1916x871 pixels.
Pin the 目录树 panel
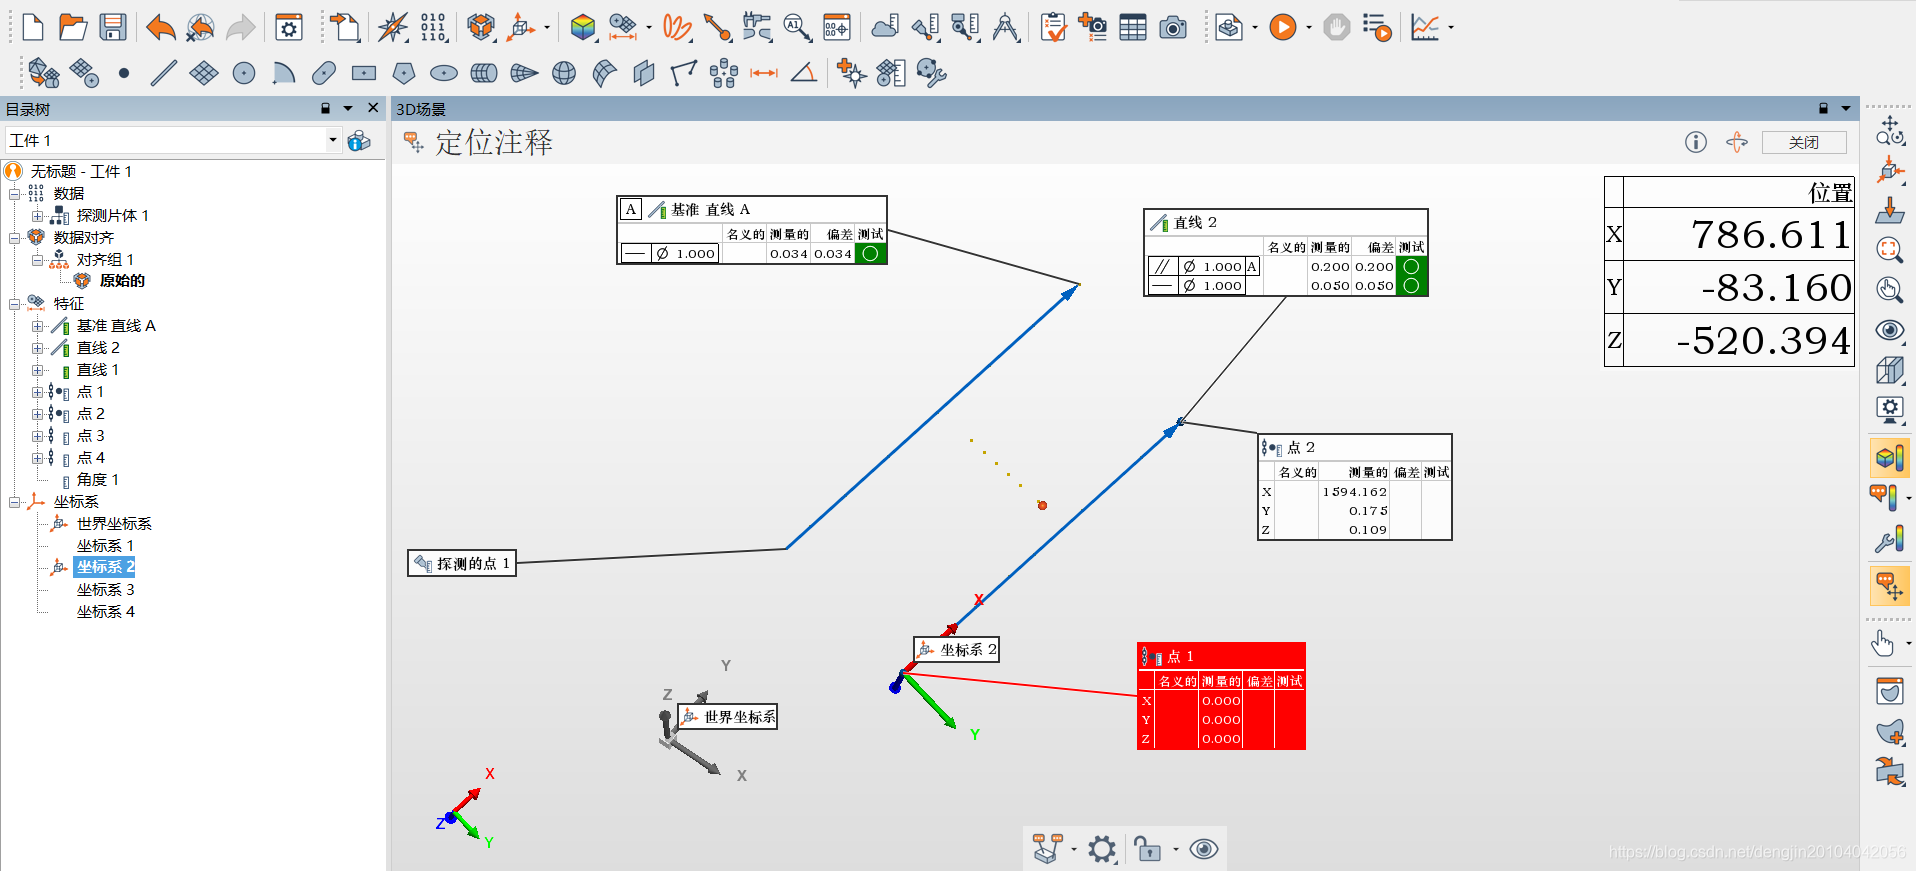click(325, 108)
